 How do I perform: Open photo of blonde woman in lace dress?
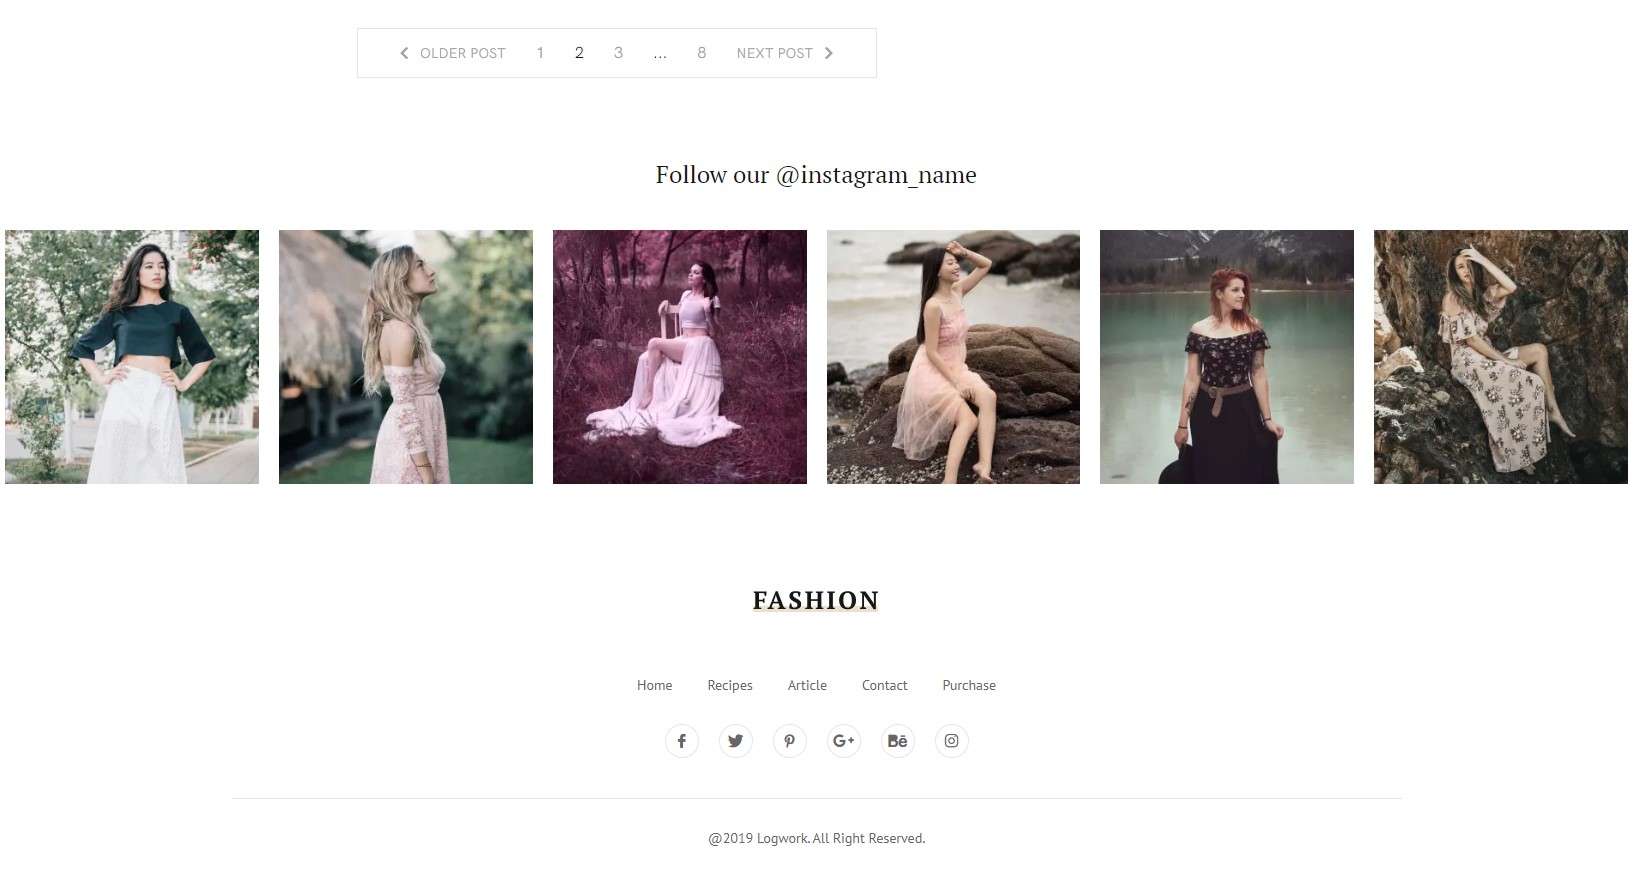click(x=406, y=357)
